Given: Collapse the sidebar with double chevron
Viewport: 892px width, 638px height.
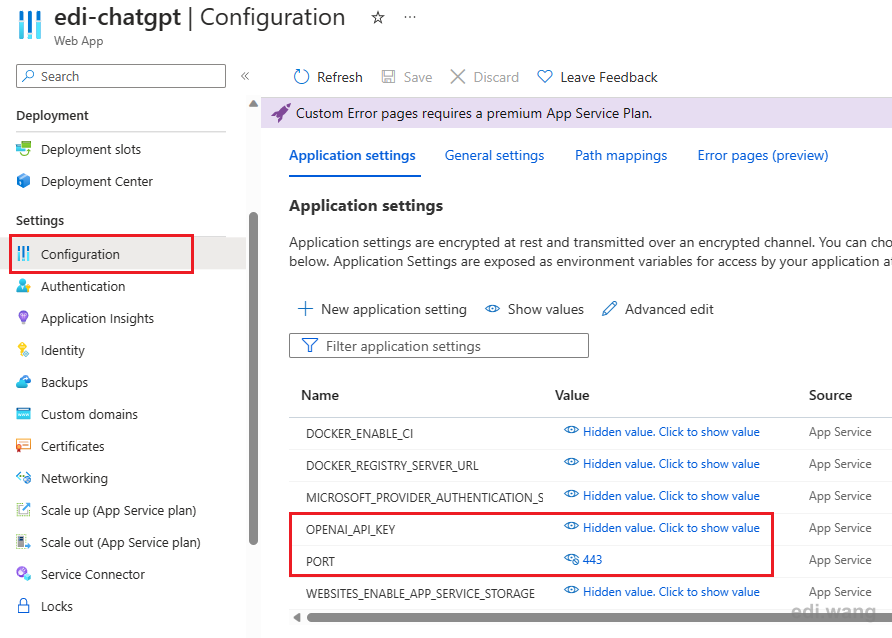Looking at the screenshot, I should (245, 76).
